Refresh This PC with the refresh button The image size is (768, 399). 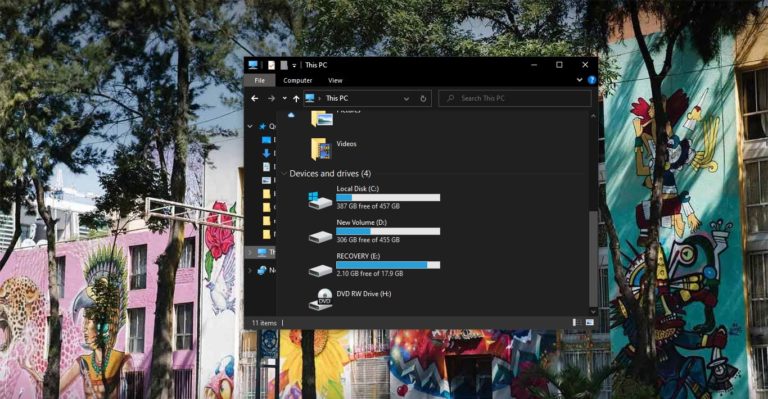pos(423,98)
